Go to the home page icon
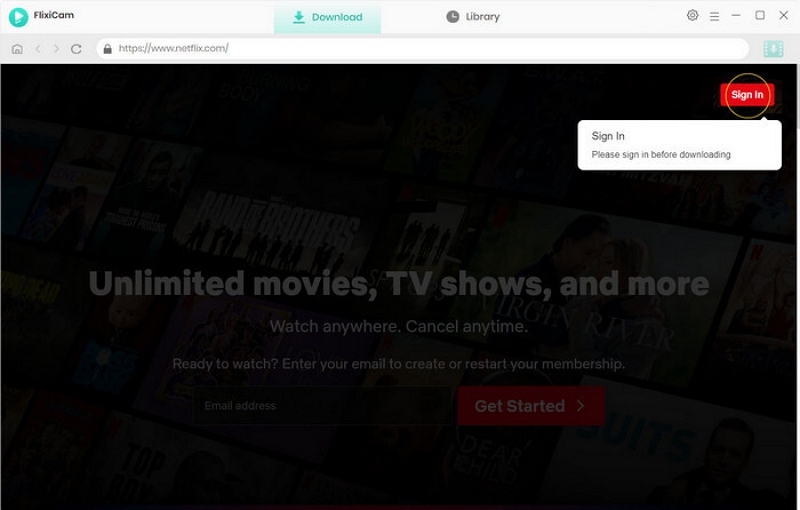This screenshot has height=510, width=800. click(x=17, y=49)
